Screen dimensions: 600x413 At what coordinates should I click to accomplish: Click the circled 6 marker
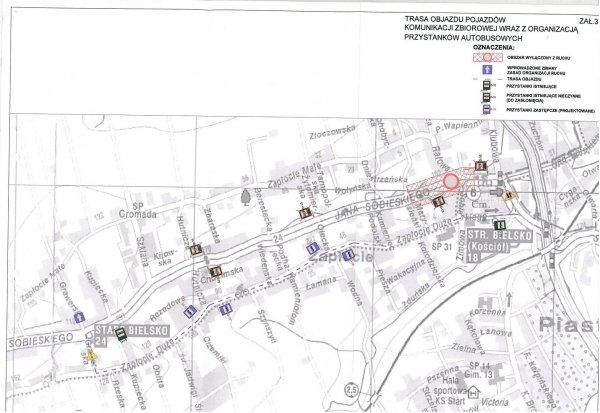473,193
